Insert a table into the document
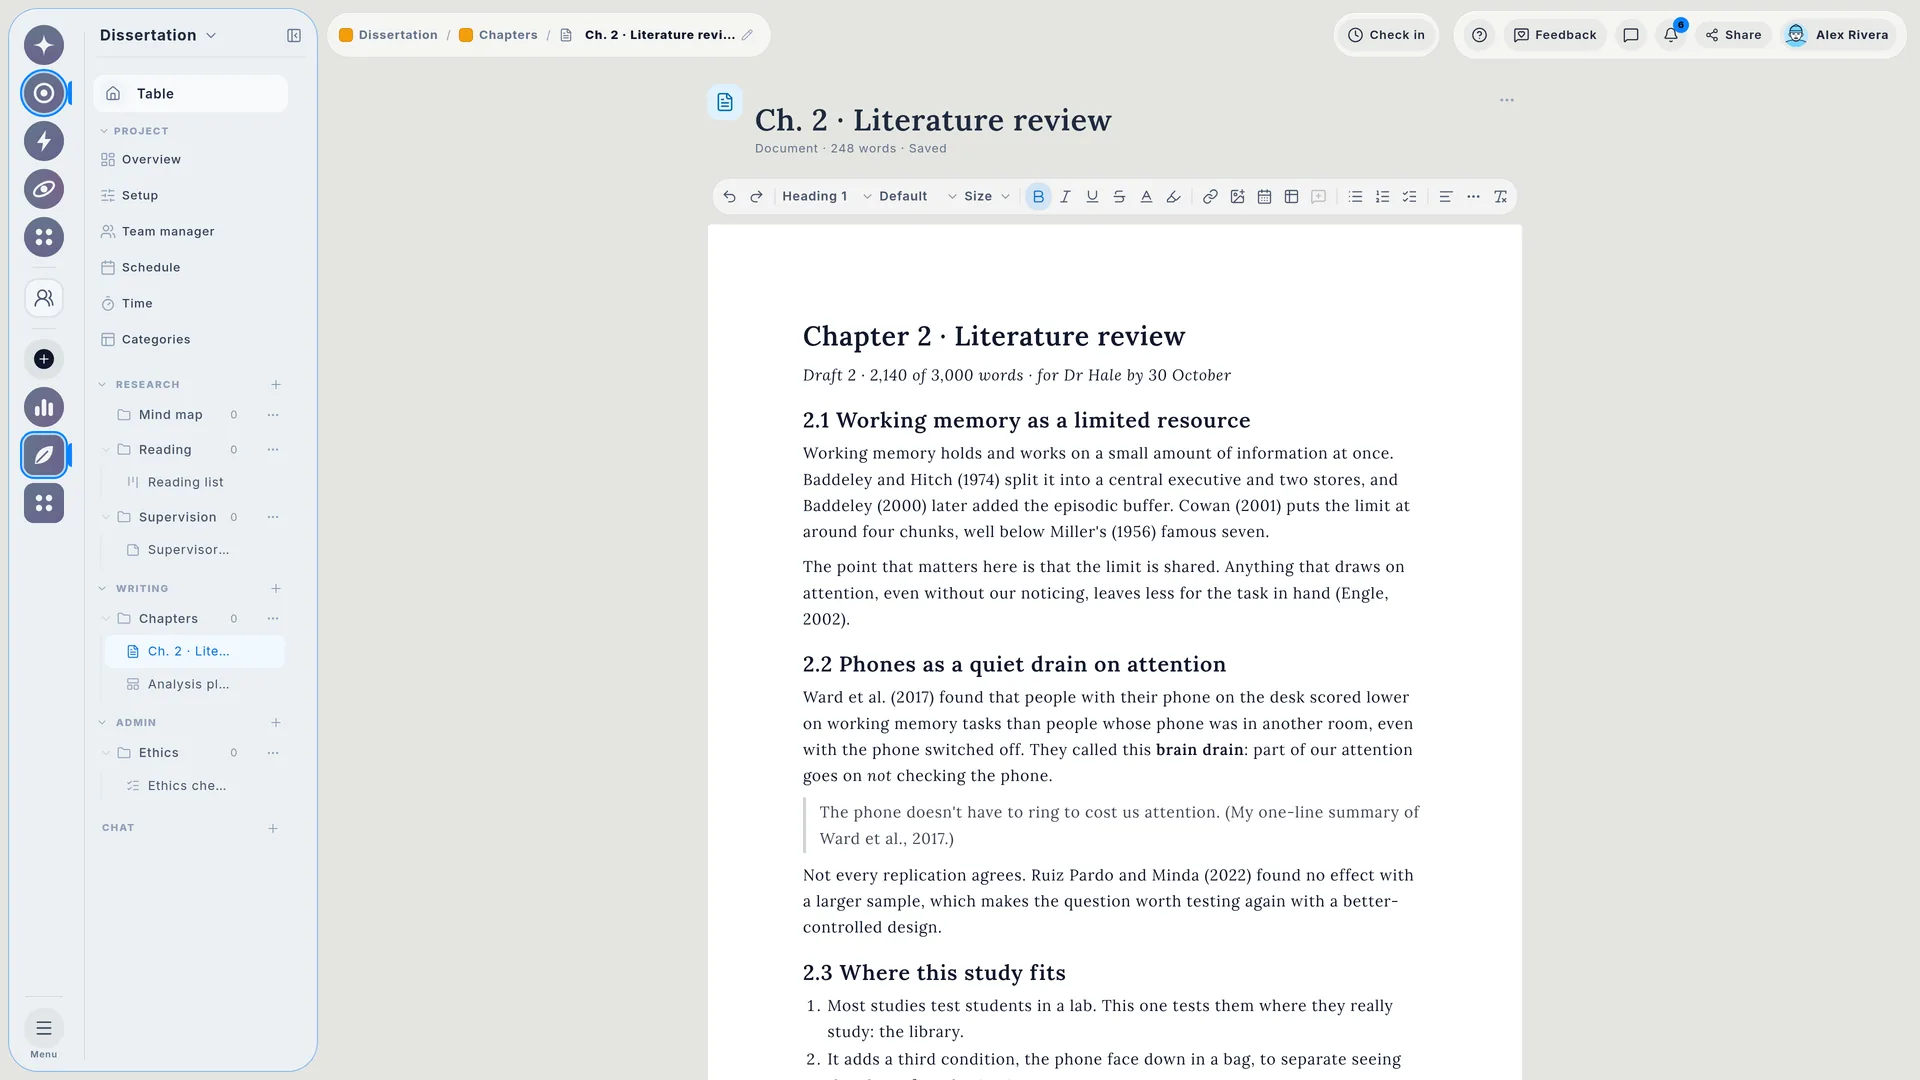Viewport: 1920px width, 1080px height. (x=1291, y=197)
